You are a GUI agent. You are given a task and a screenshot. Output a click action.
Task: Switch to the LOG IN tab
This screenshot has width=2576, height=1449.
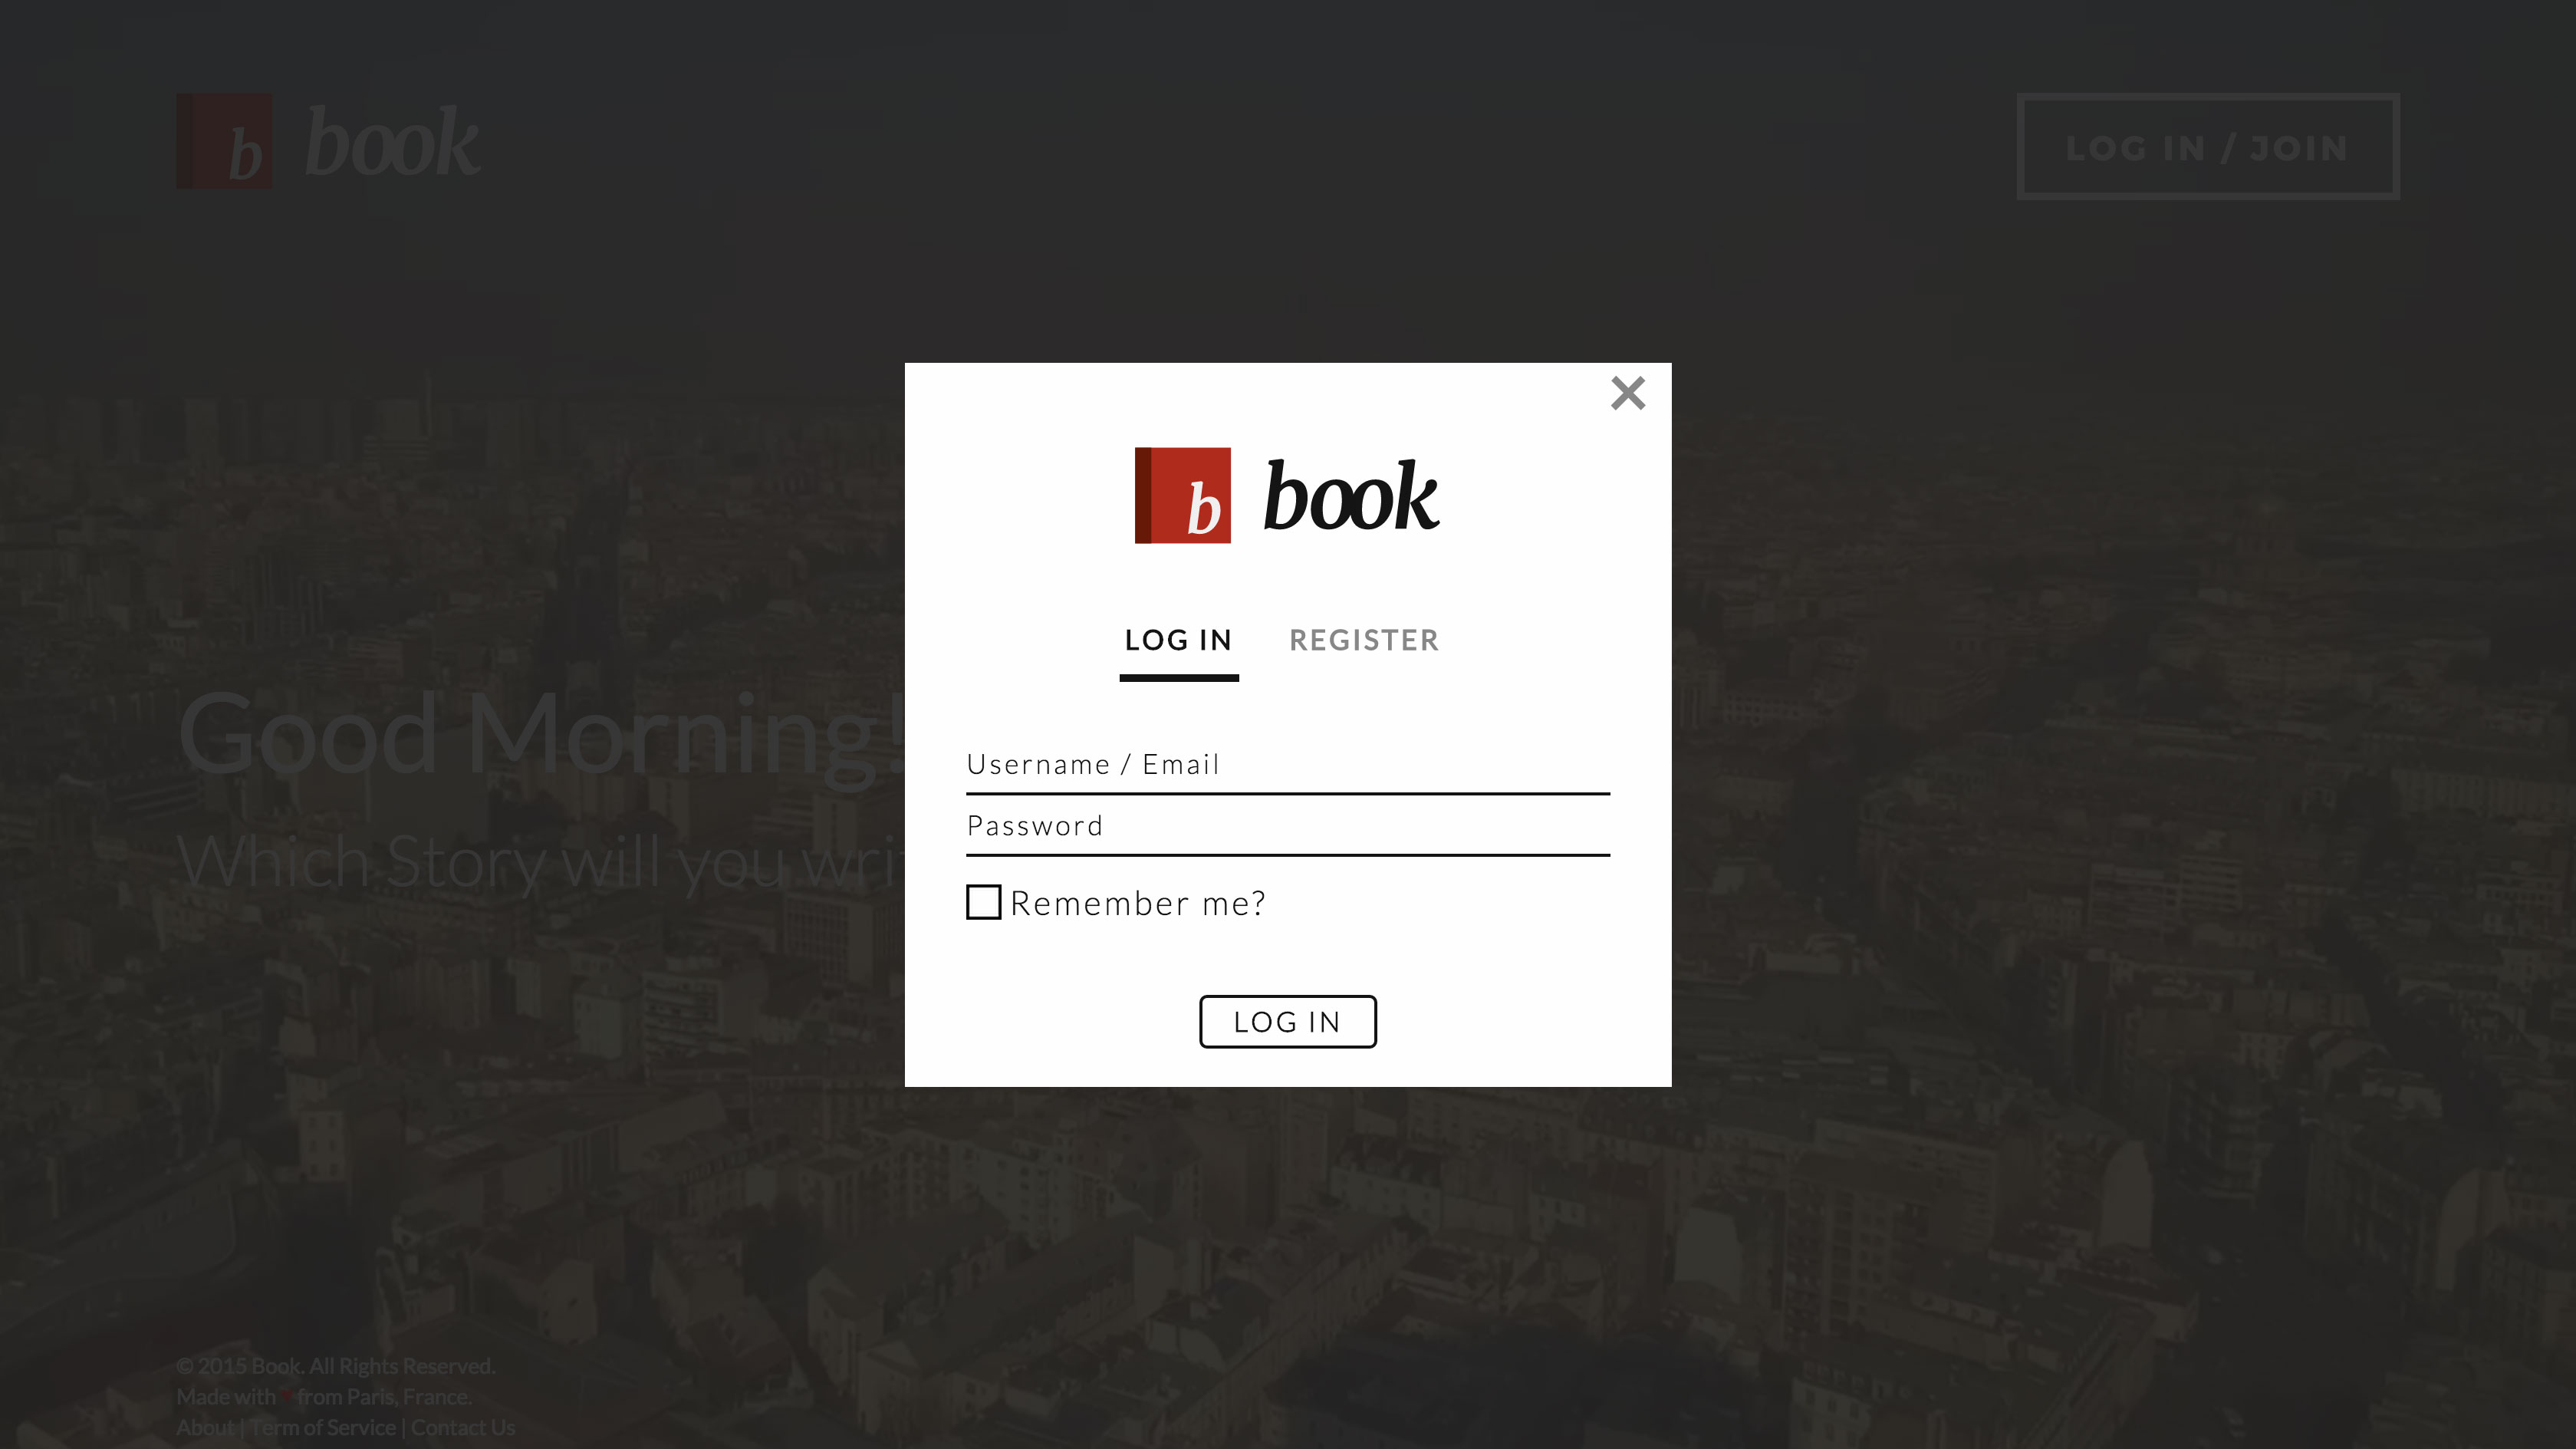(1178, 640)
